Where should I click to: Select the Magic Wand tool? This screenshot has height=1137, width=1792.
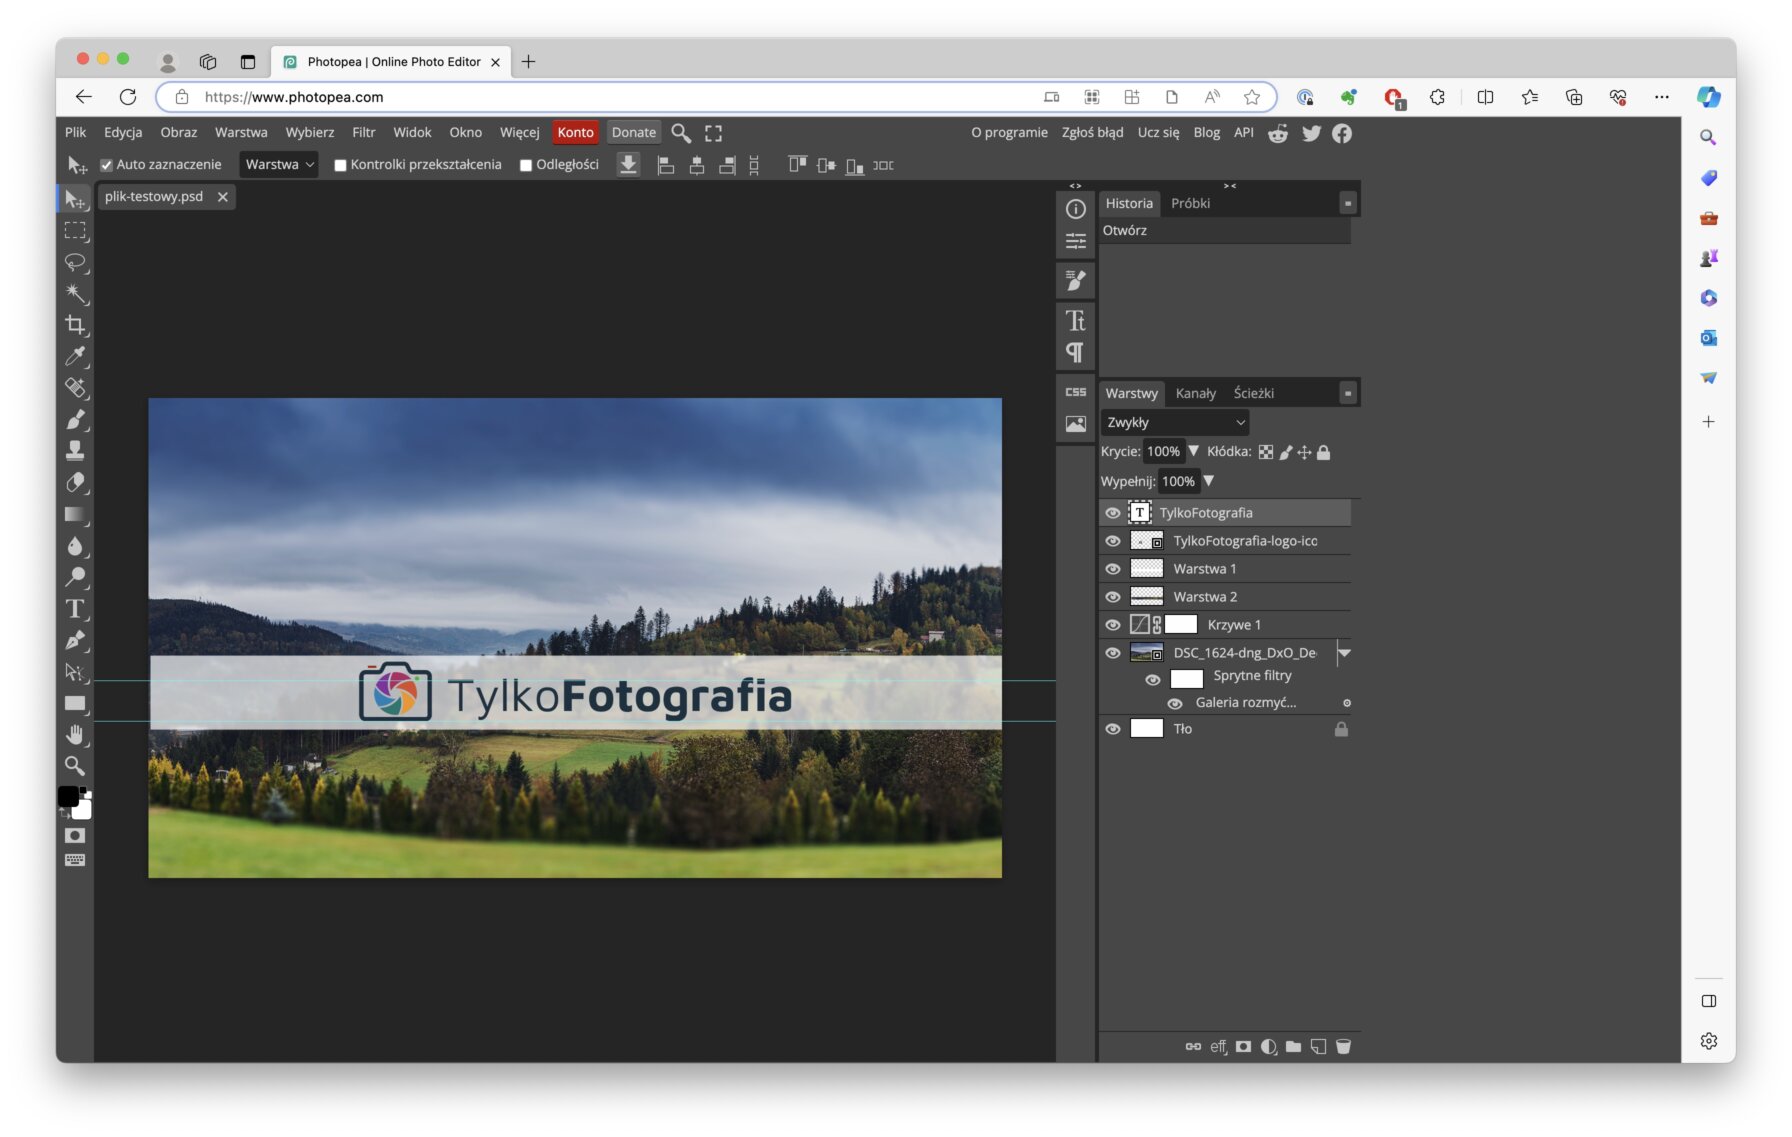coord(75,293)
